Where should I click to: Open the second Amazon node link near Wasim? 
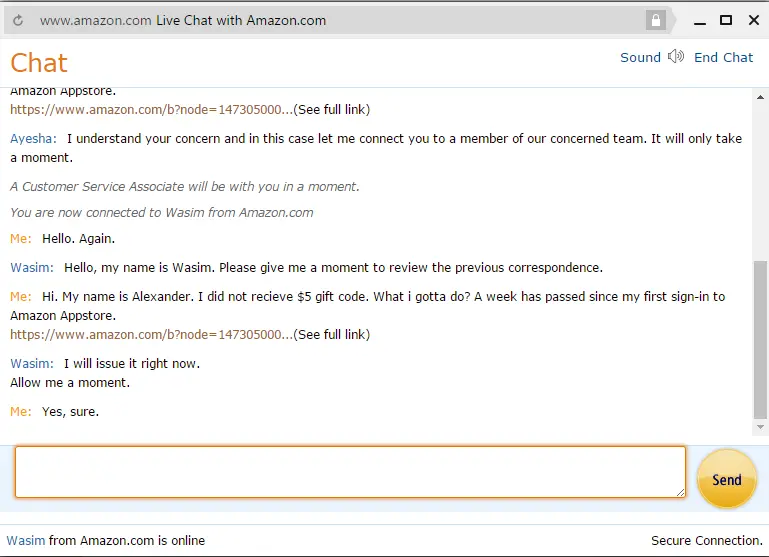(151, 334)
